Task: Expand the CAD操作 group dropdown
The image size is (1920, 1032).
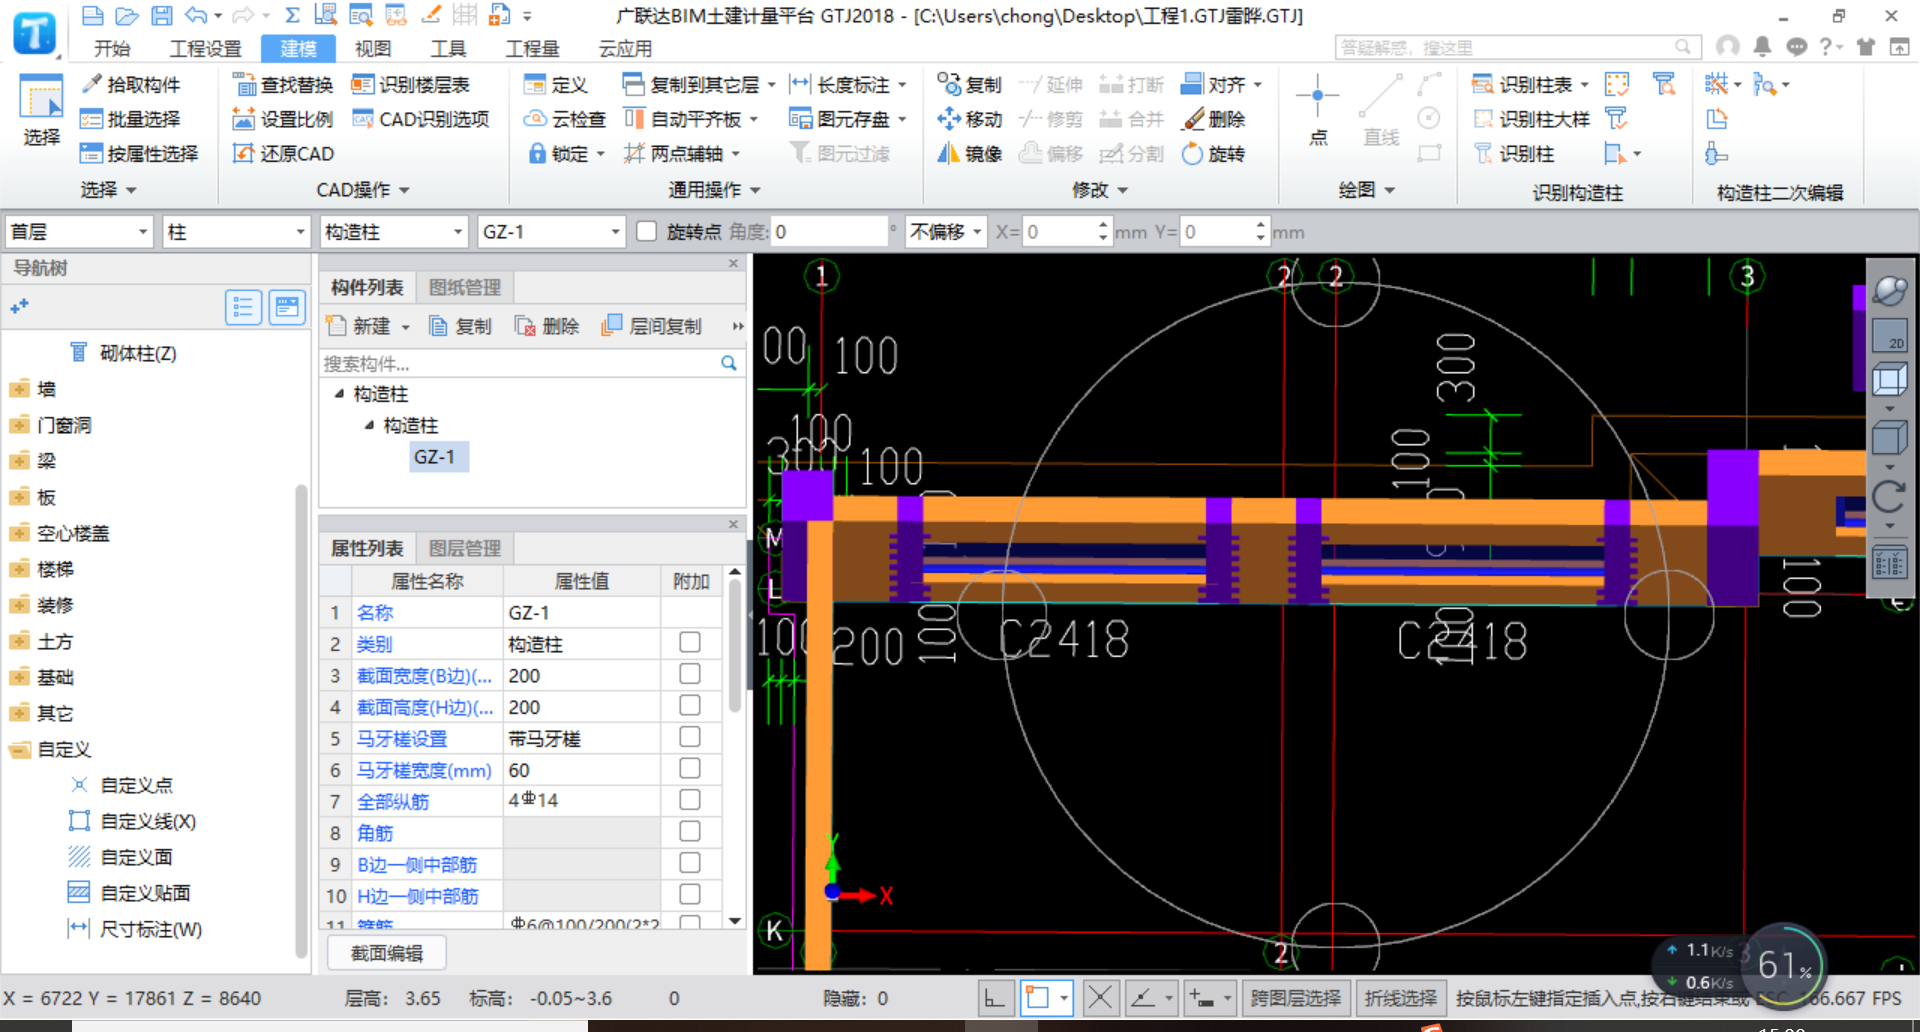Action: click(363, 190)
